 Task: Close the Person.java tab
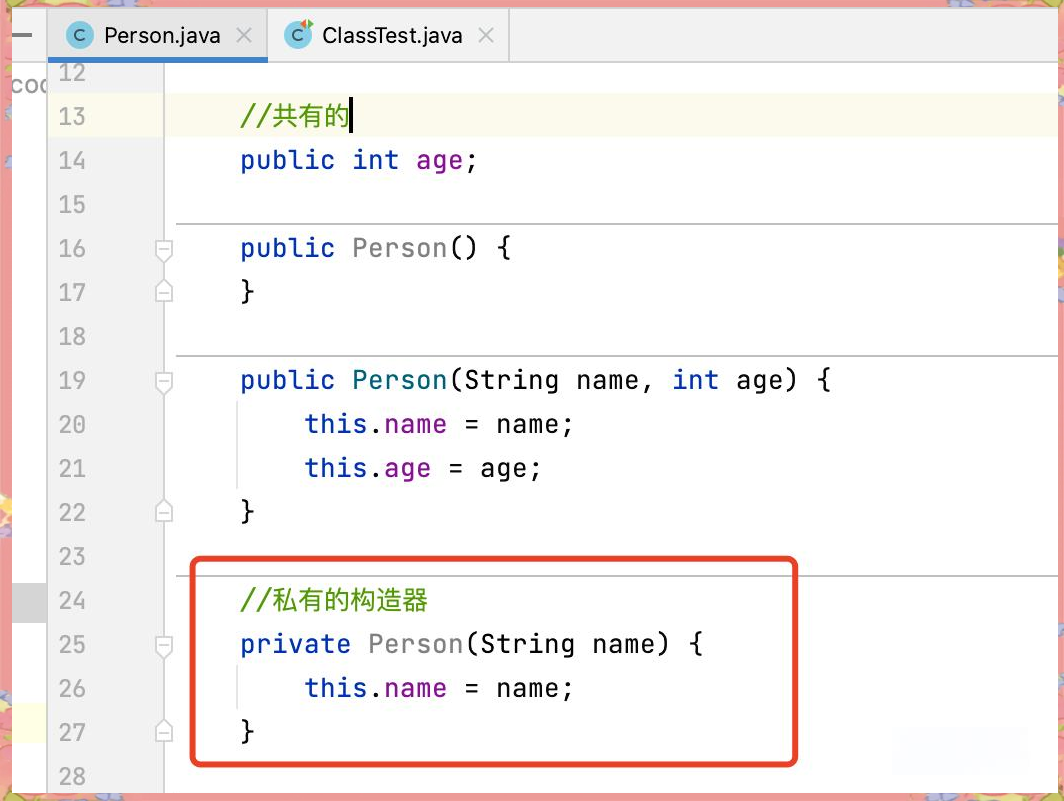(244, 35)
